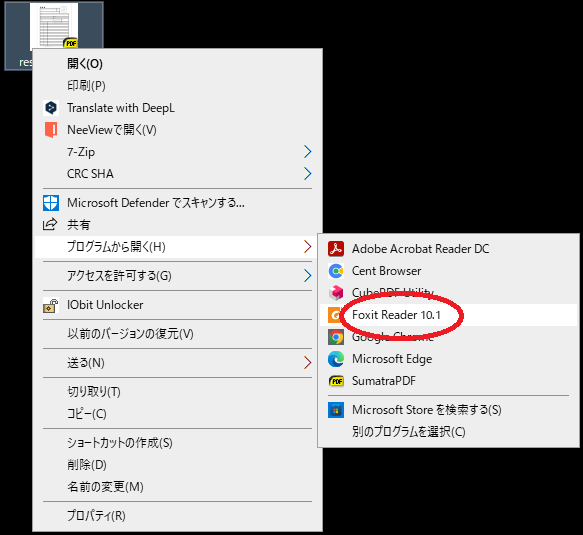Screen dimensions: 583x535
Task: Click the SumatraPDF yellow icon
Action: pos(336,381)
